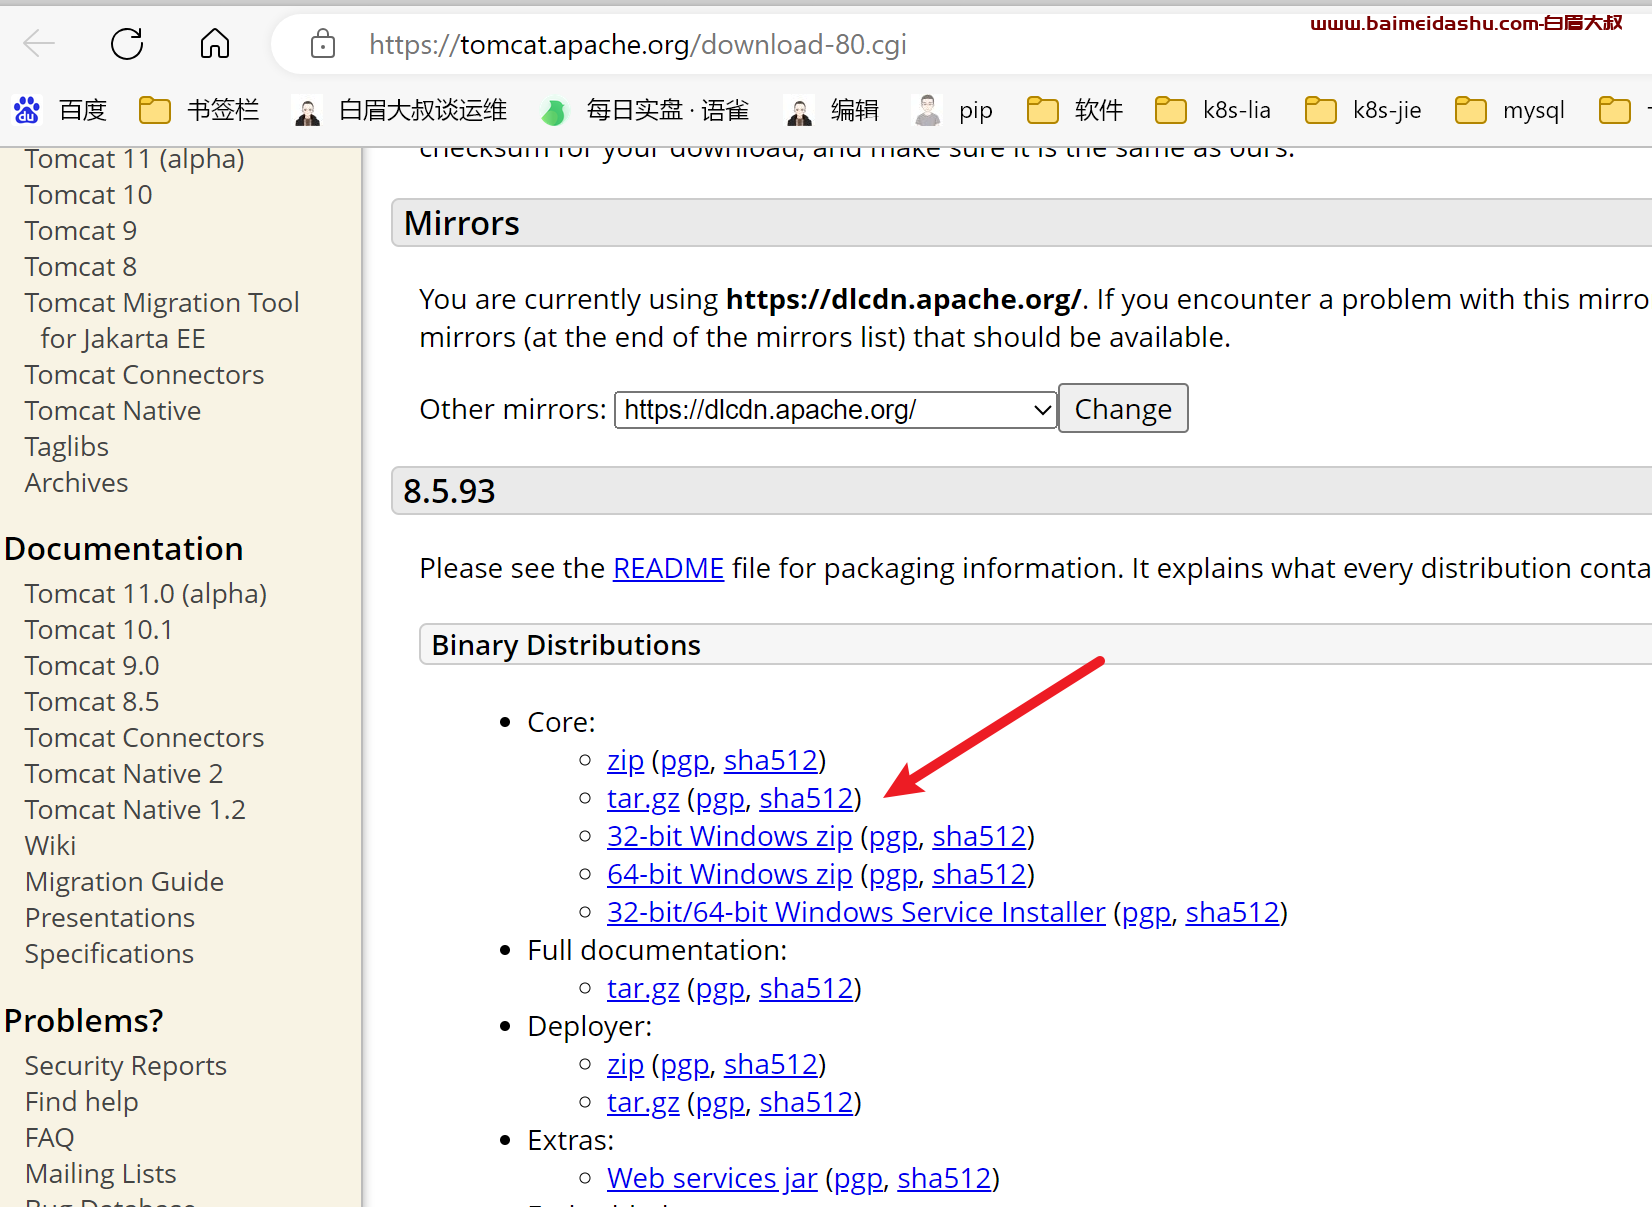Open Migration Guide link
The height and width of the screenshot is (1207, 1652).
pos(124,882)
